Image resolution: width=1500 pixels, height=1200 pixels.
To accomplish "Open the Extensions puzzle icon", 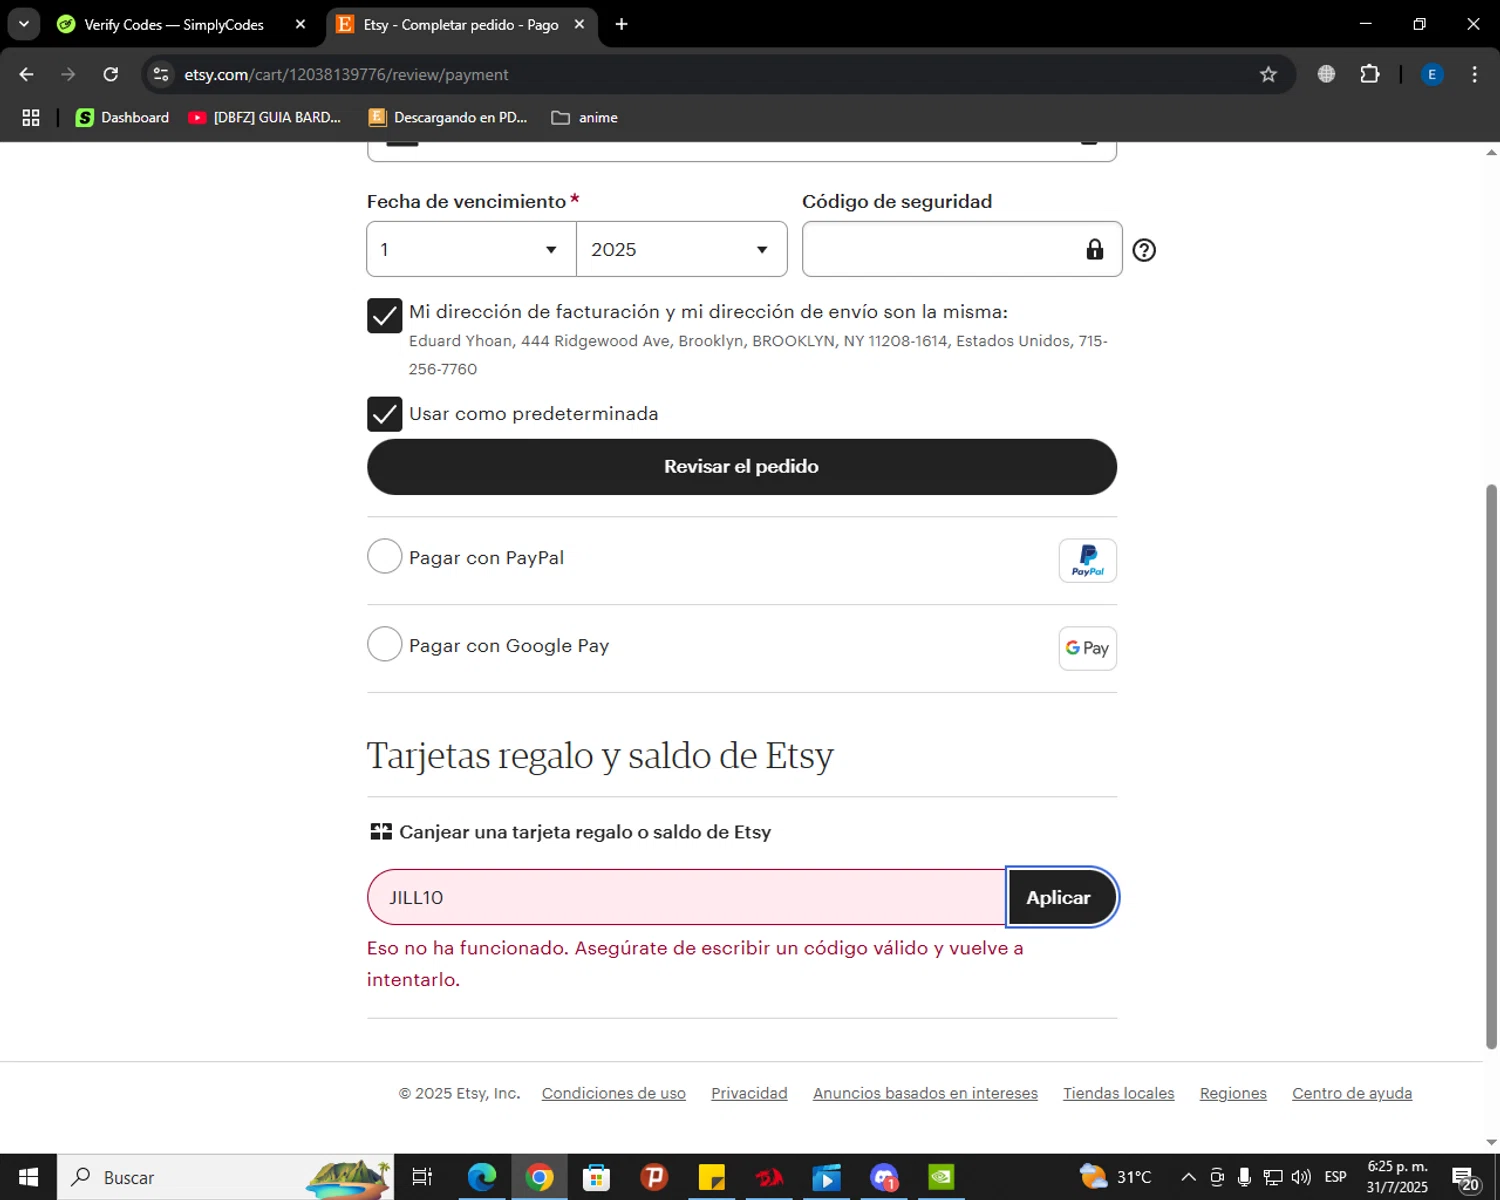I will pyautogui.click(x=1370, y=74).
